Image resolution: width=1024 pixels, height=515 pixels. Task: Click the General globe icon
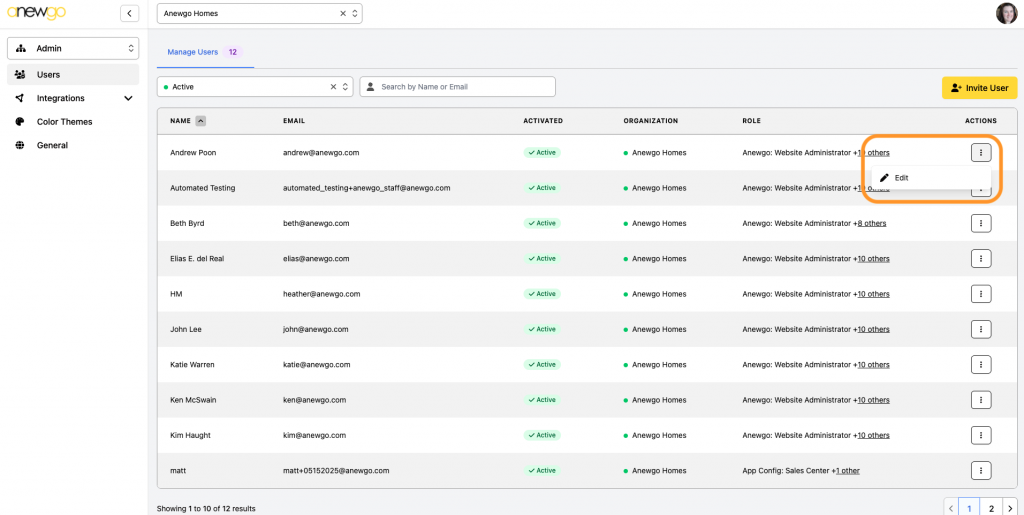point(20,145)
